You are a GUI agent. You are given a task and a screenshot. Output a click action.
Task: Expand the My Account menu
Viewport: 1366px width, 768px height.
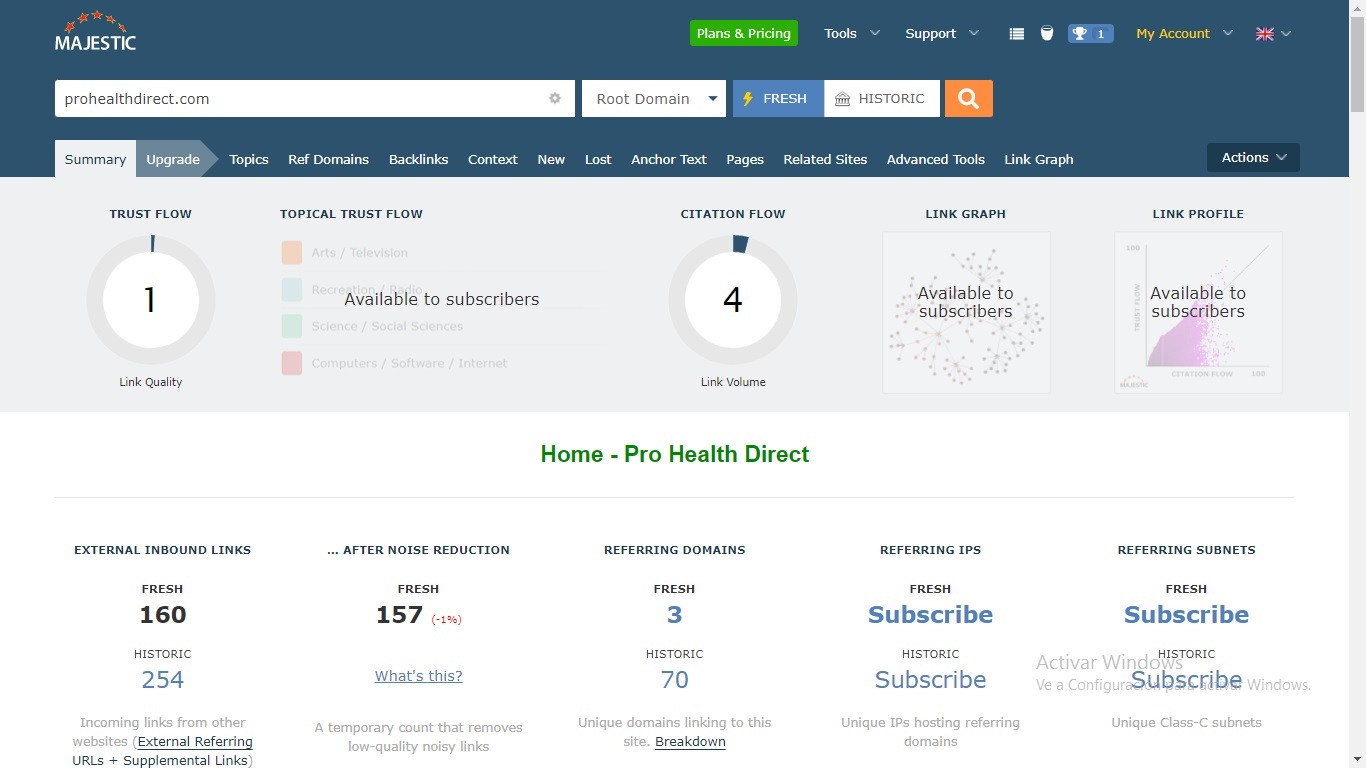pyautogui.click(x=1184, y=33)
